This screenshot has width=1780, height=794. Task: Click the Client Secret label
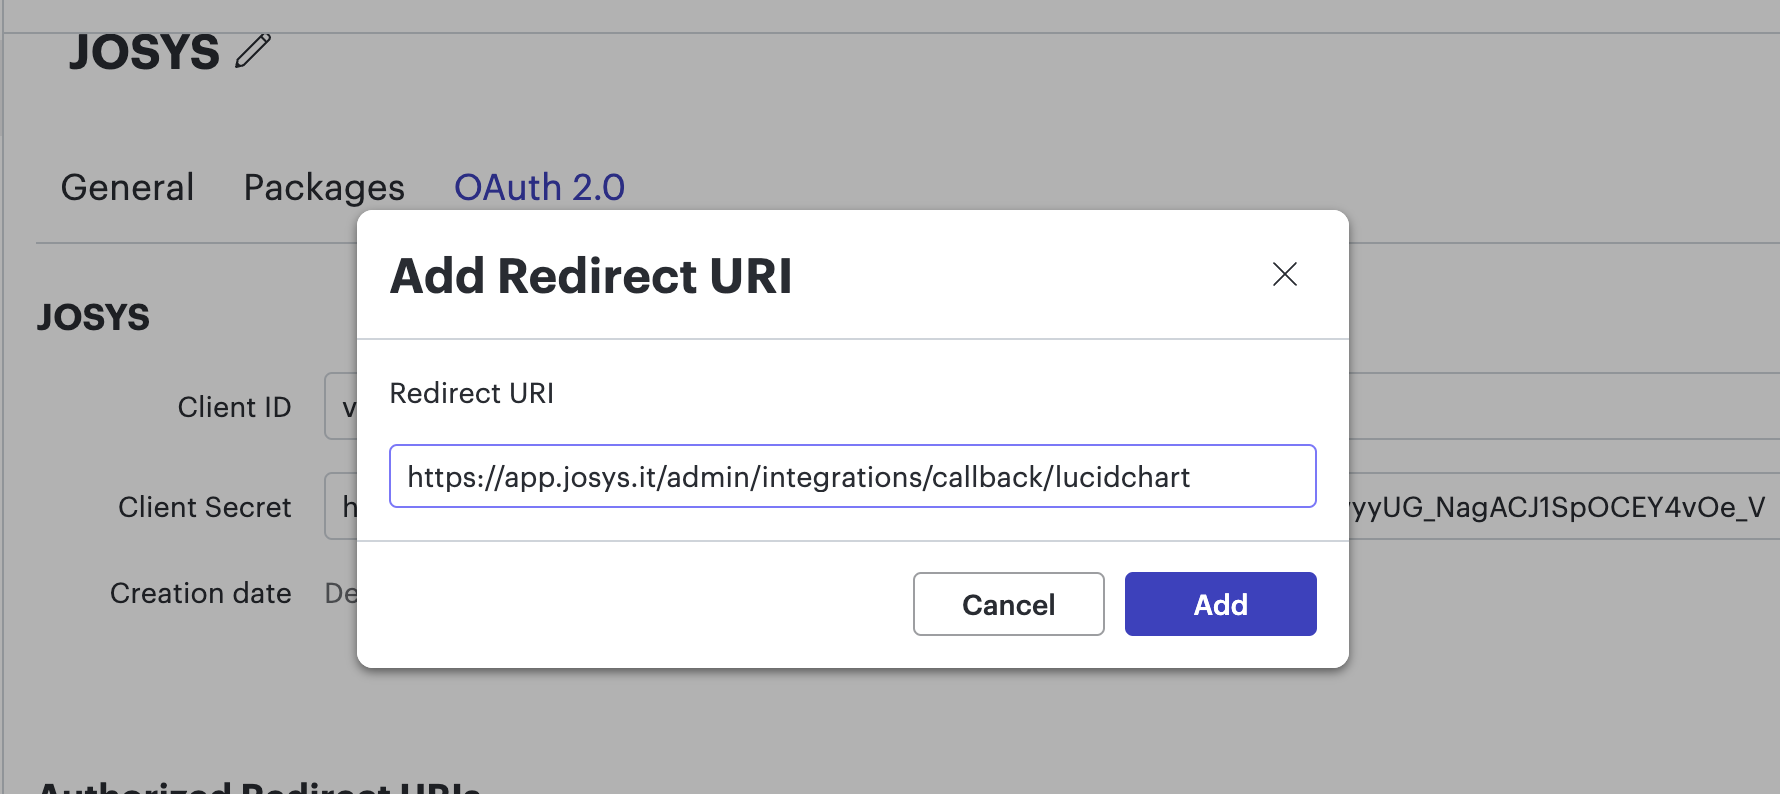tap(204, 507)
